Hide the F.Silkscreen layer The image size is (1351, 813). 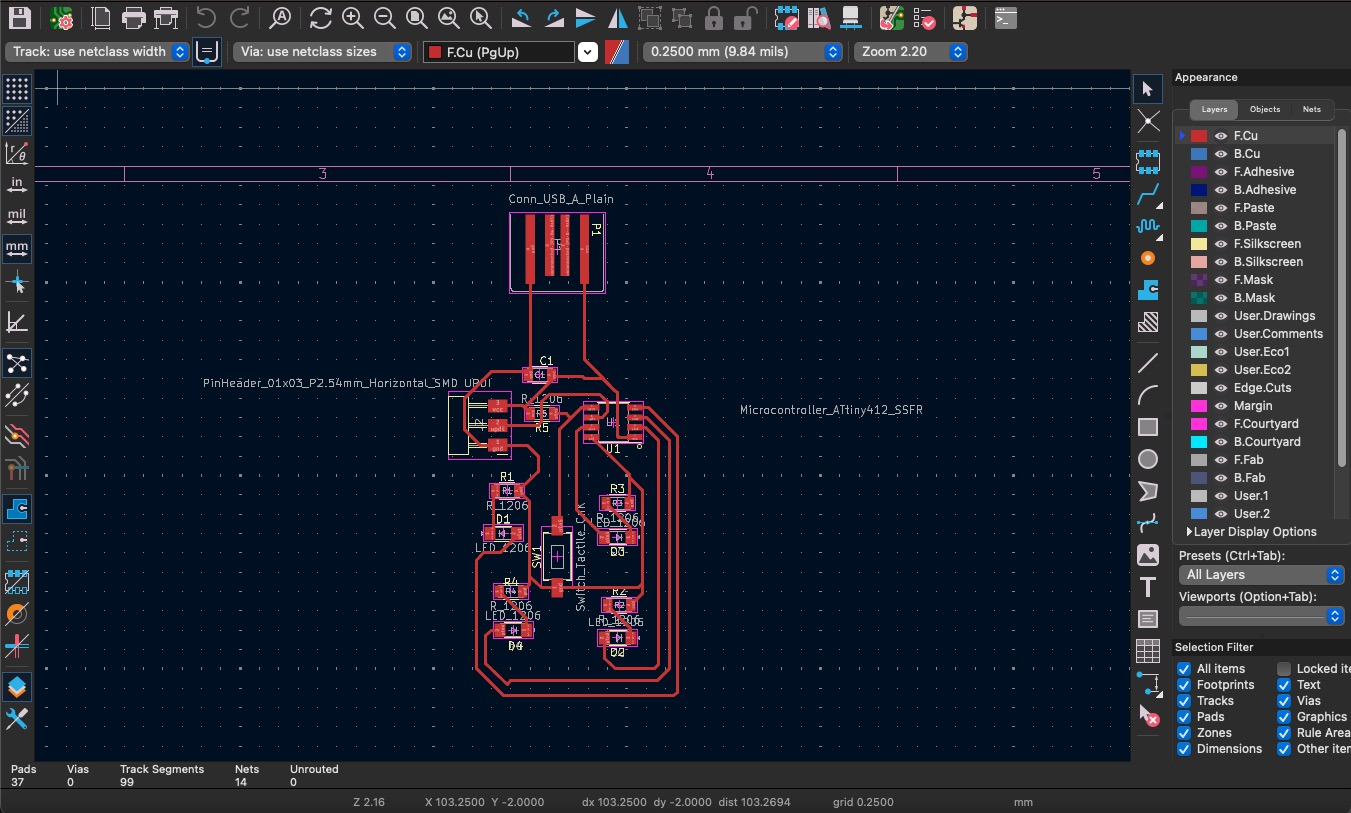[1221, 244]
